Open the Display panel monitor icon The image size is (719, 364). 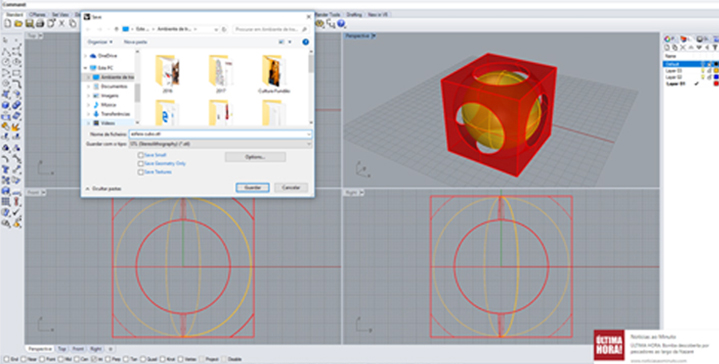[x=700, y=39]
